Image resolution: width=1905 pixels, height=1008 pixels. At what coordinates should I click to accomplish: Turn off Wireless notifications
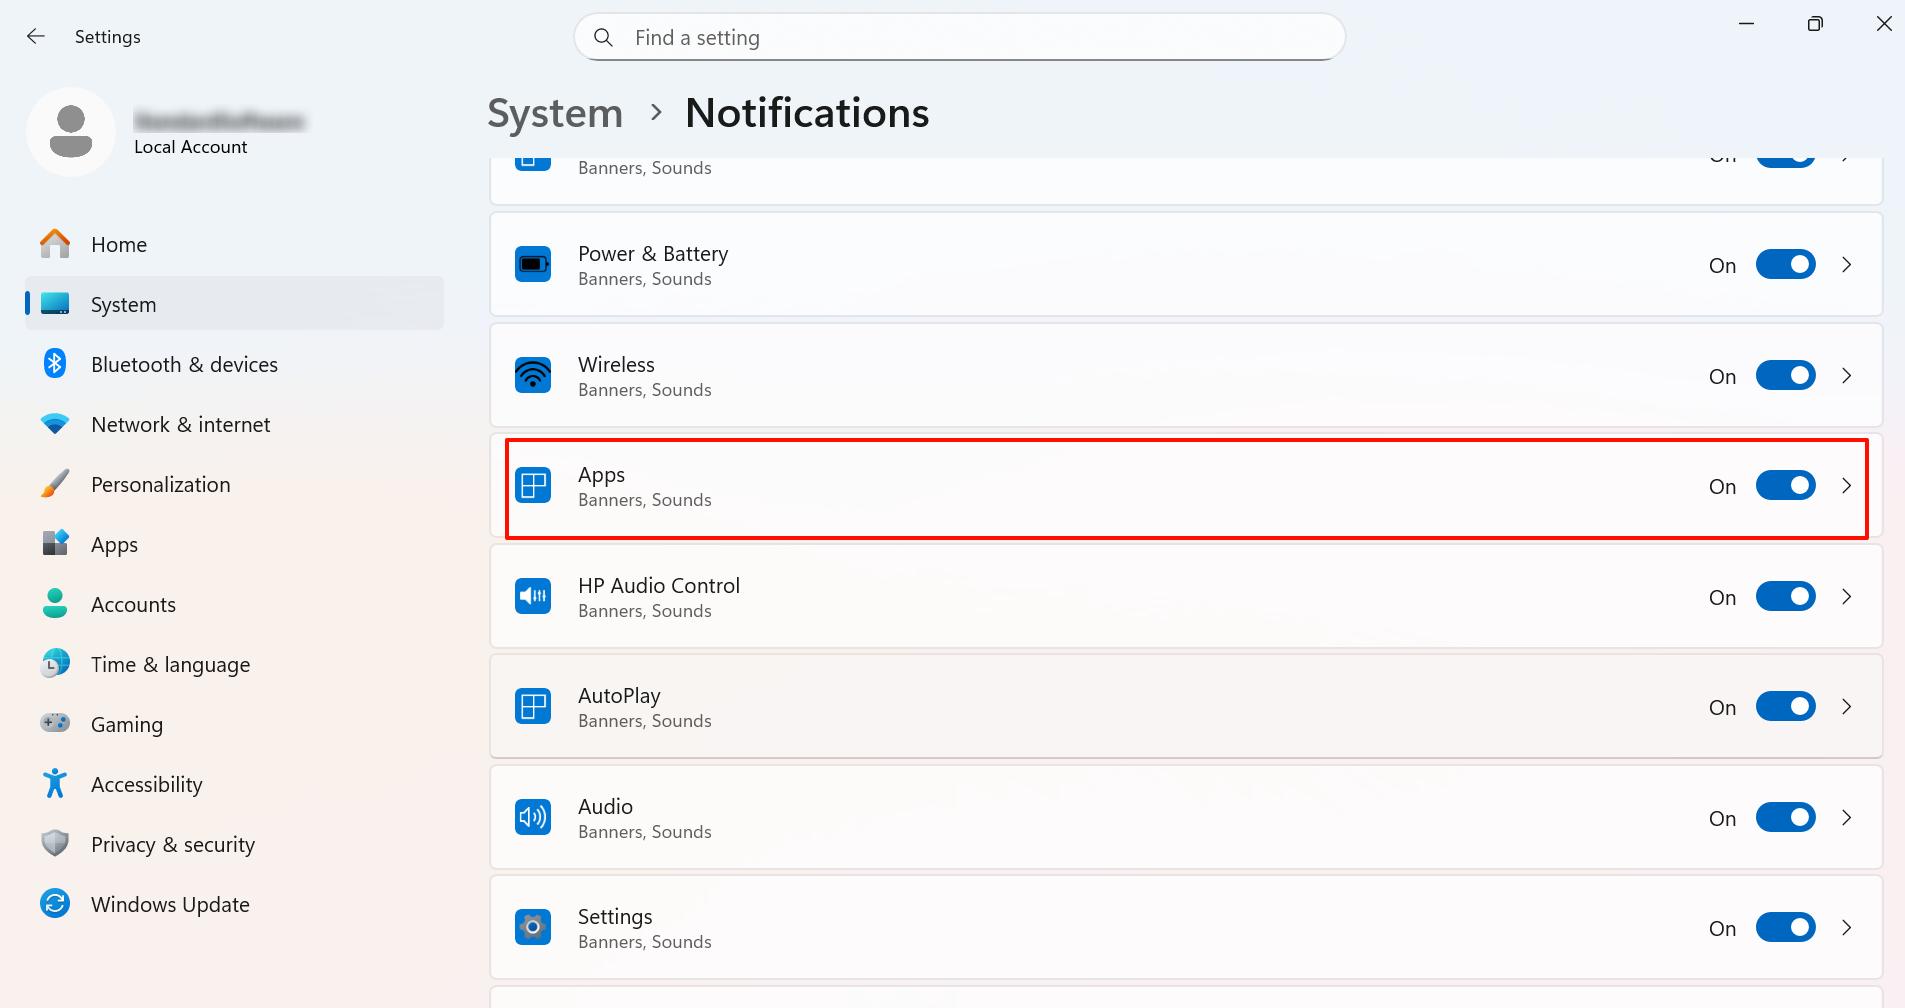pos(1785,375)
